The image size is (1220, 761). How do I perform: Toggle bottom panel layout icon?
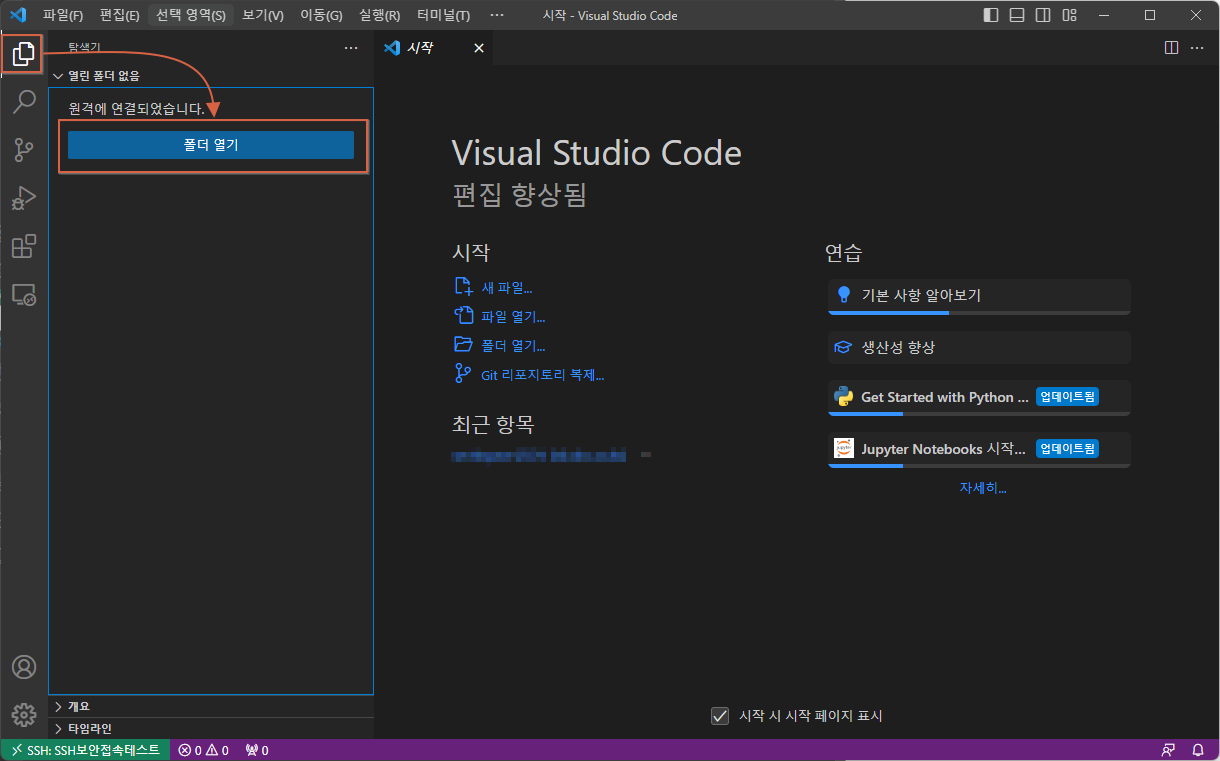point(1017,15)
